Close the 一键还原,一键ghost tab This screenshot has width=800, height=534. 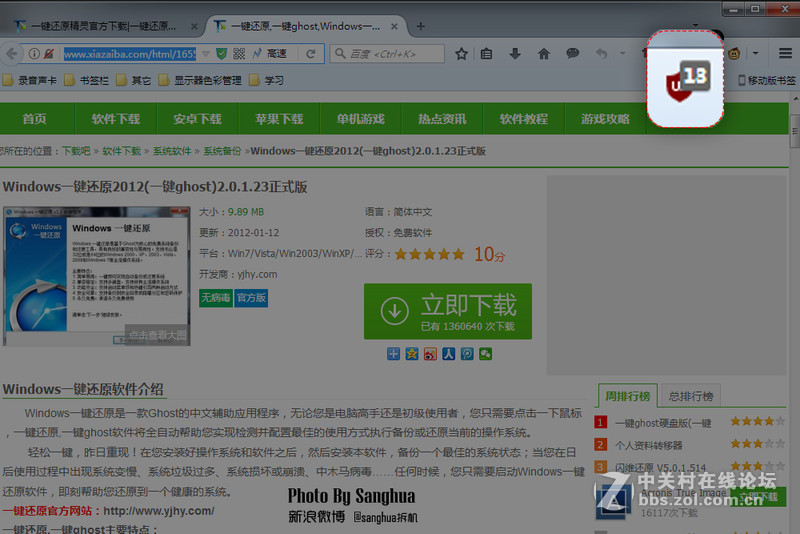394,27
